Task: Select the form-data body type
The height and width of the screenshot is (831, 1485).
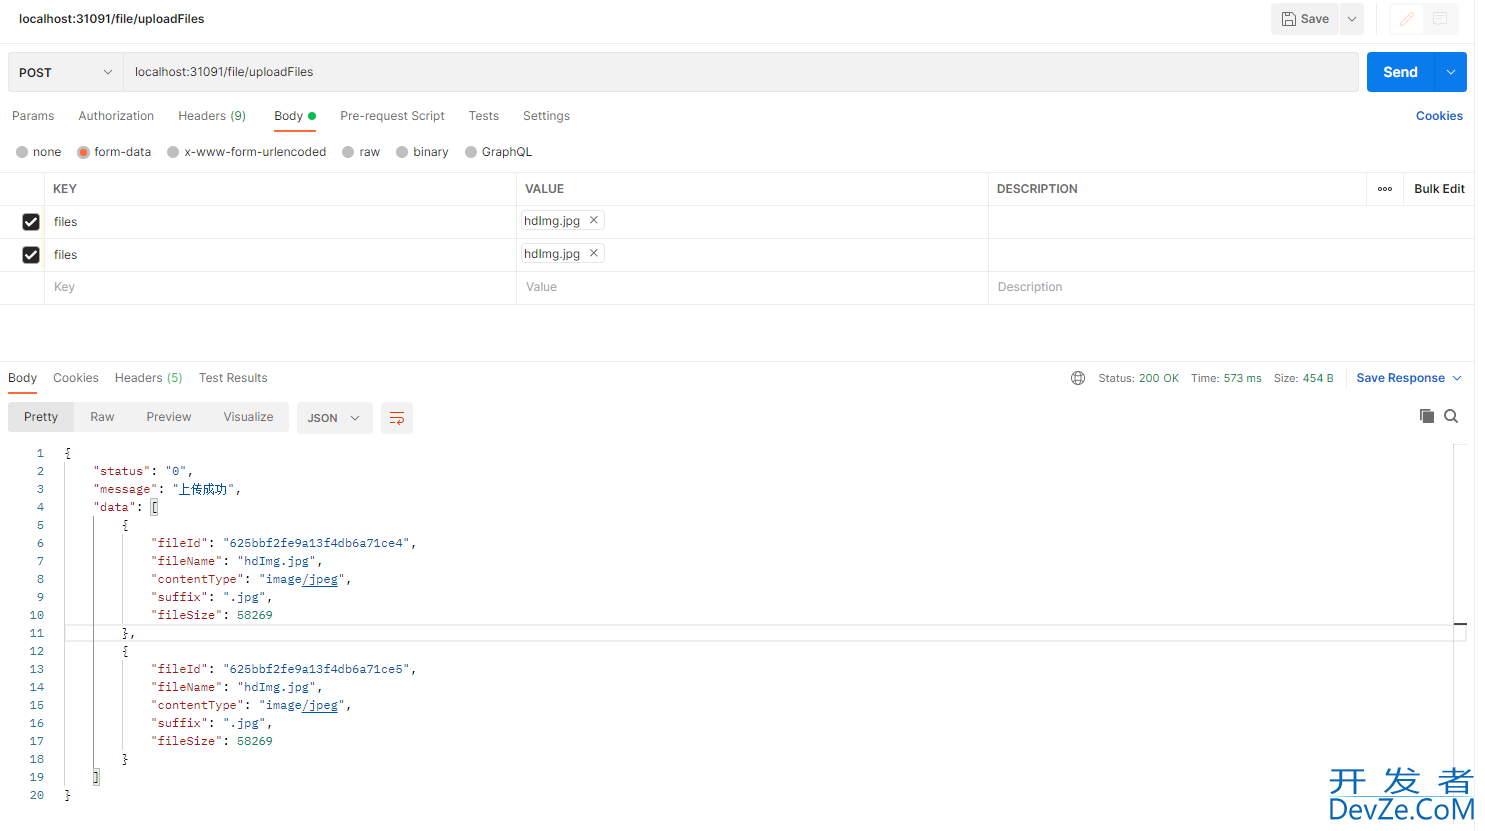Action: tap(114, 152)
